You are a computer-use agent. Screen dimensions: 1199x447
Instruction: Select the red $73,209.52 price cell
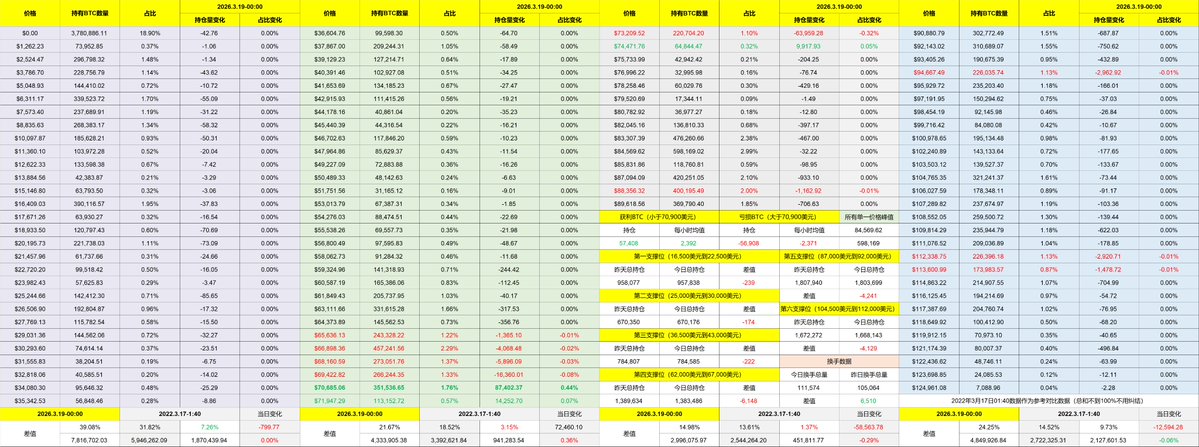point(629,33)
